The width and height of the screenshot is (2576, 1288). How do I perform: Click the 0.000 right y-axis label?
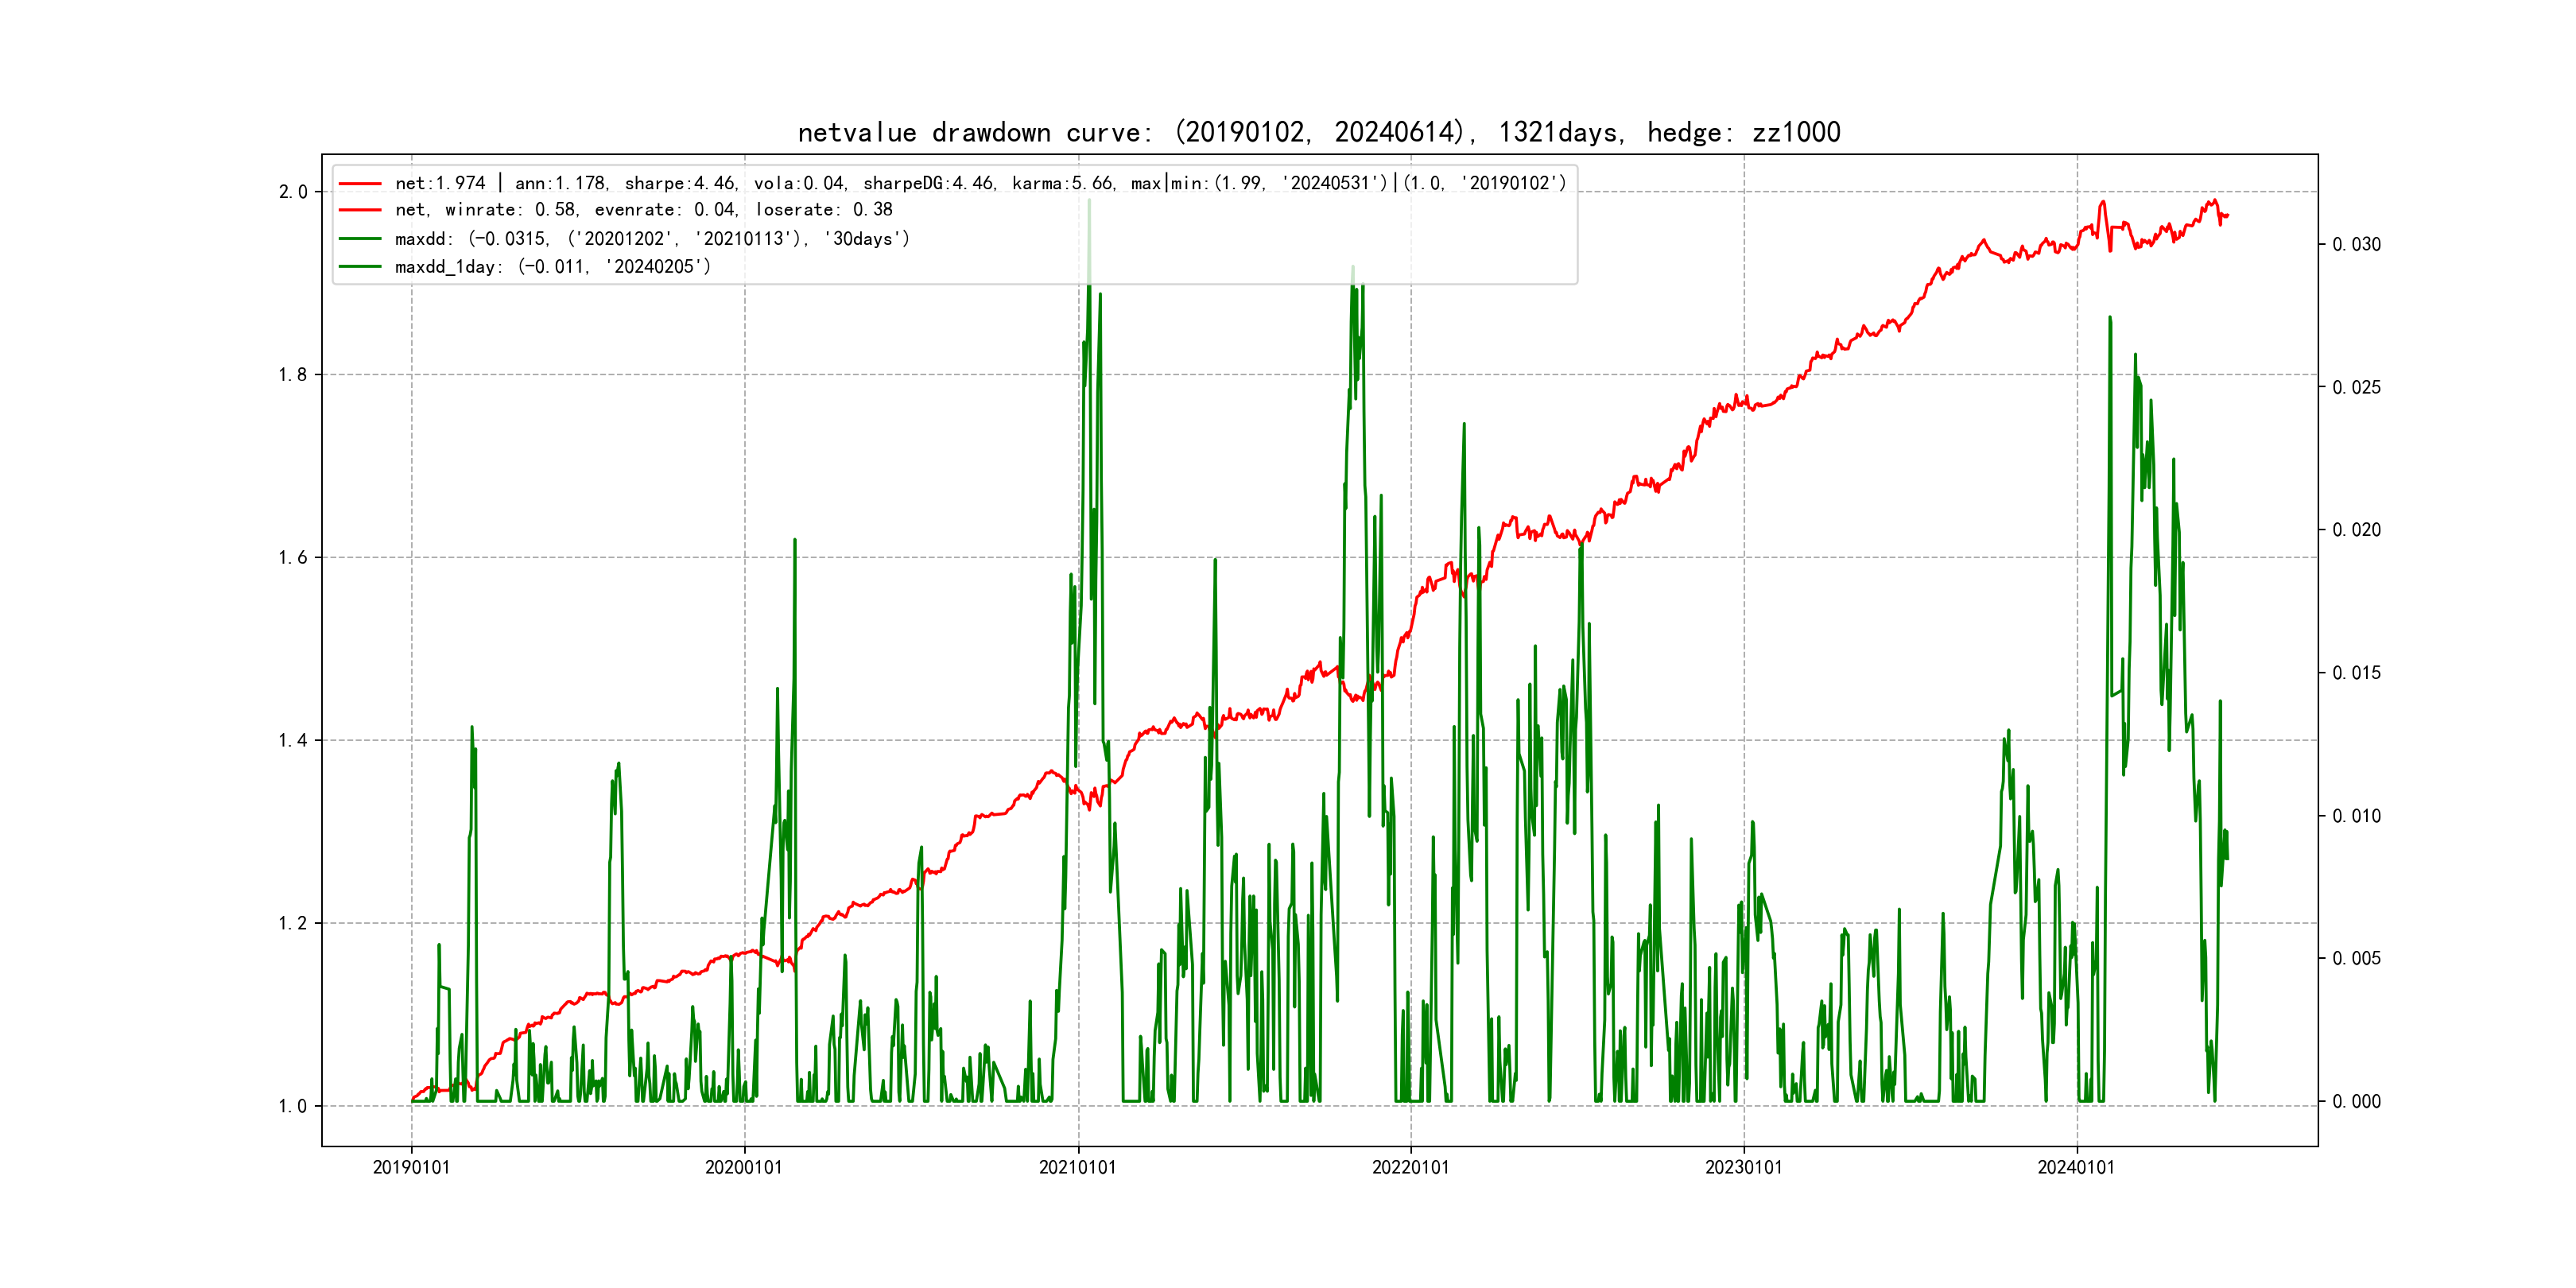tap(2356, 1102)
